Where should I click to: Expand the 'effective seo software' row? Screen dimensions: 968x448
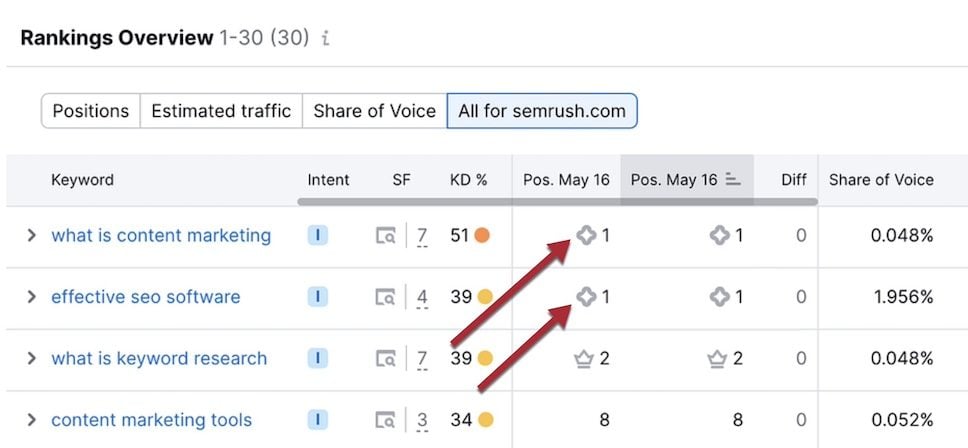point(31,297)
